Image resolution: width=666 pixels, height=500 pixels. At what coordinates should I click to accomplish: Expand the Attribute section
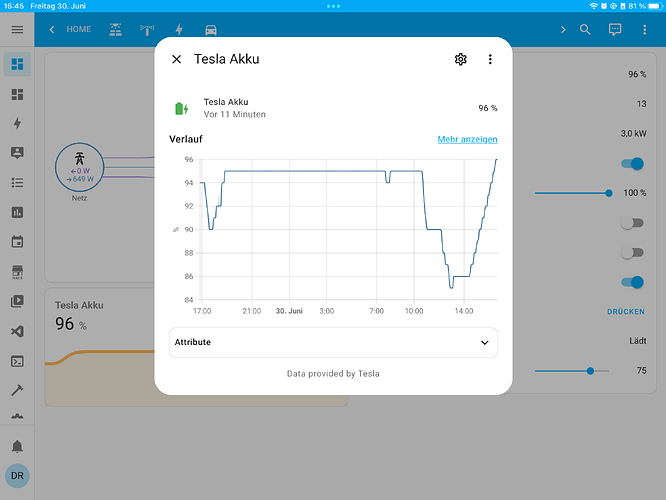[x=333, y=342]
